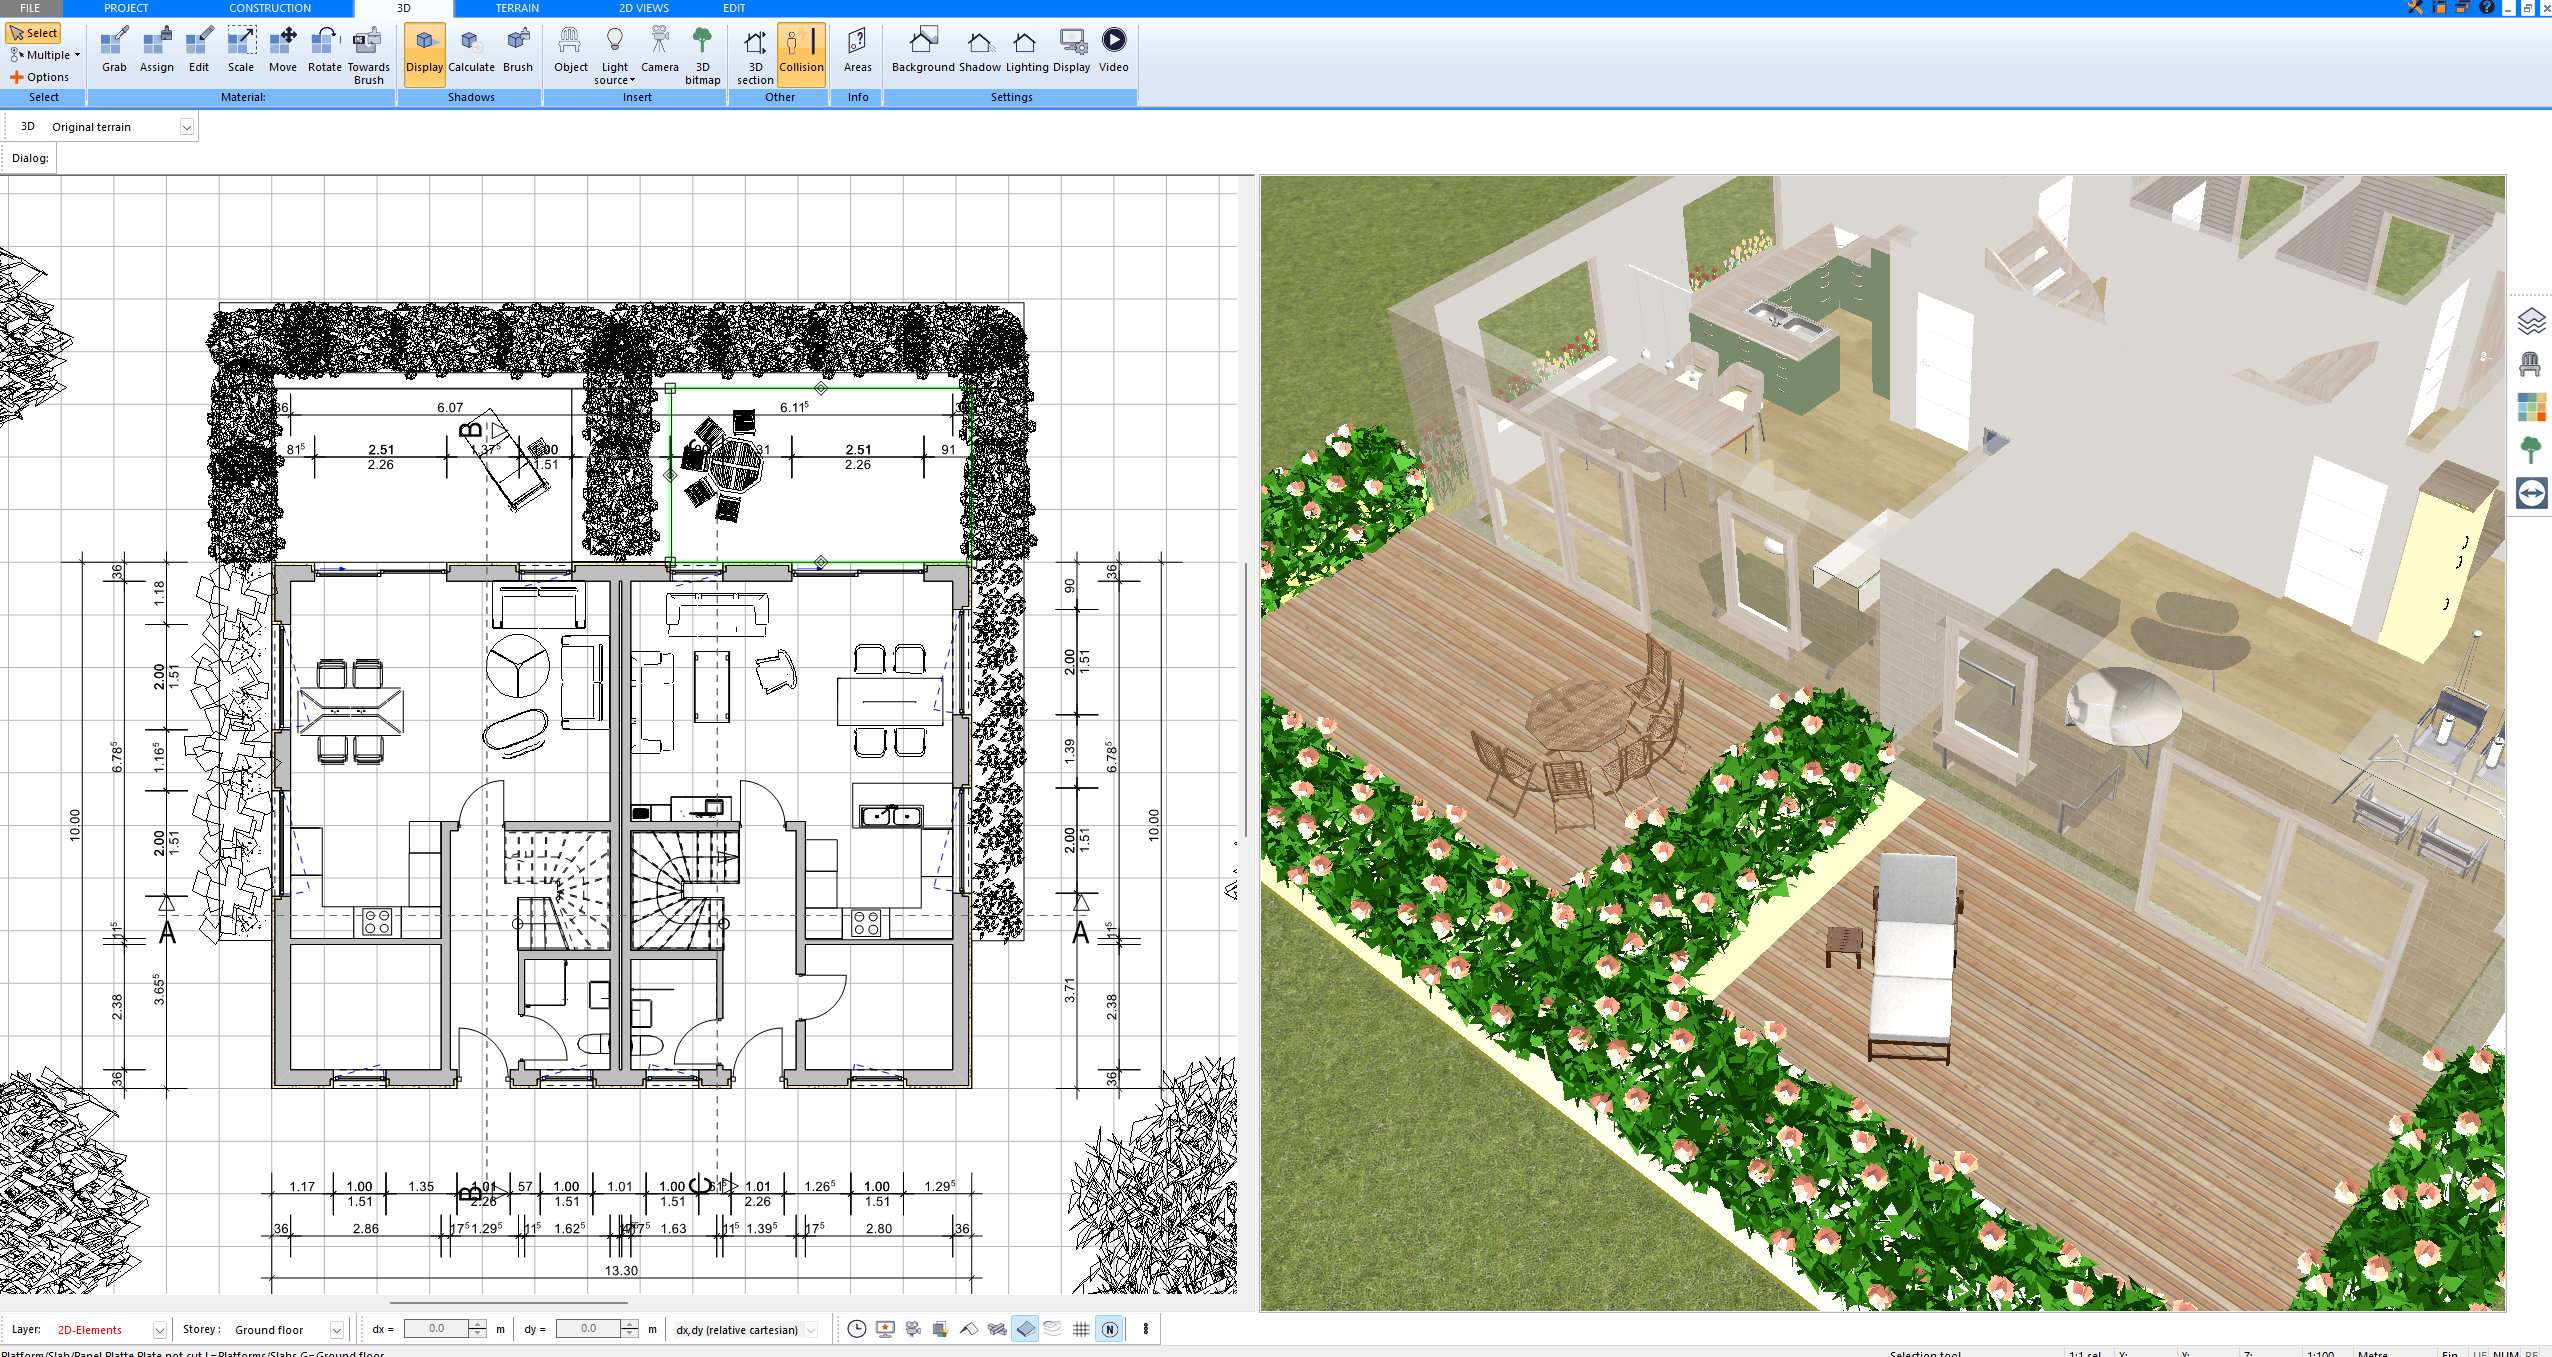Open the FILE menu
2552x1357 pixels.
click(x=30, y=8)
